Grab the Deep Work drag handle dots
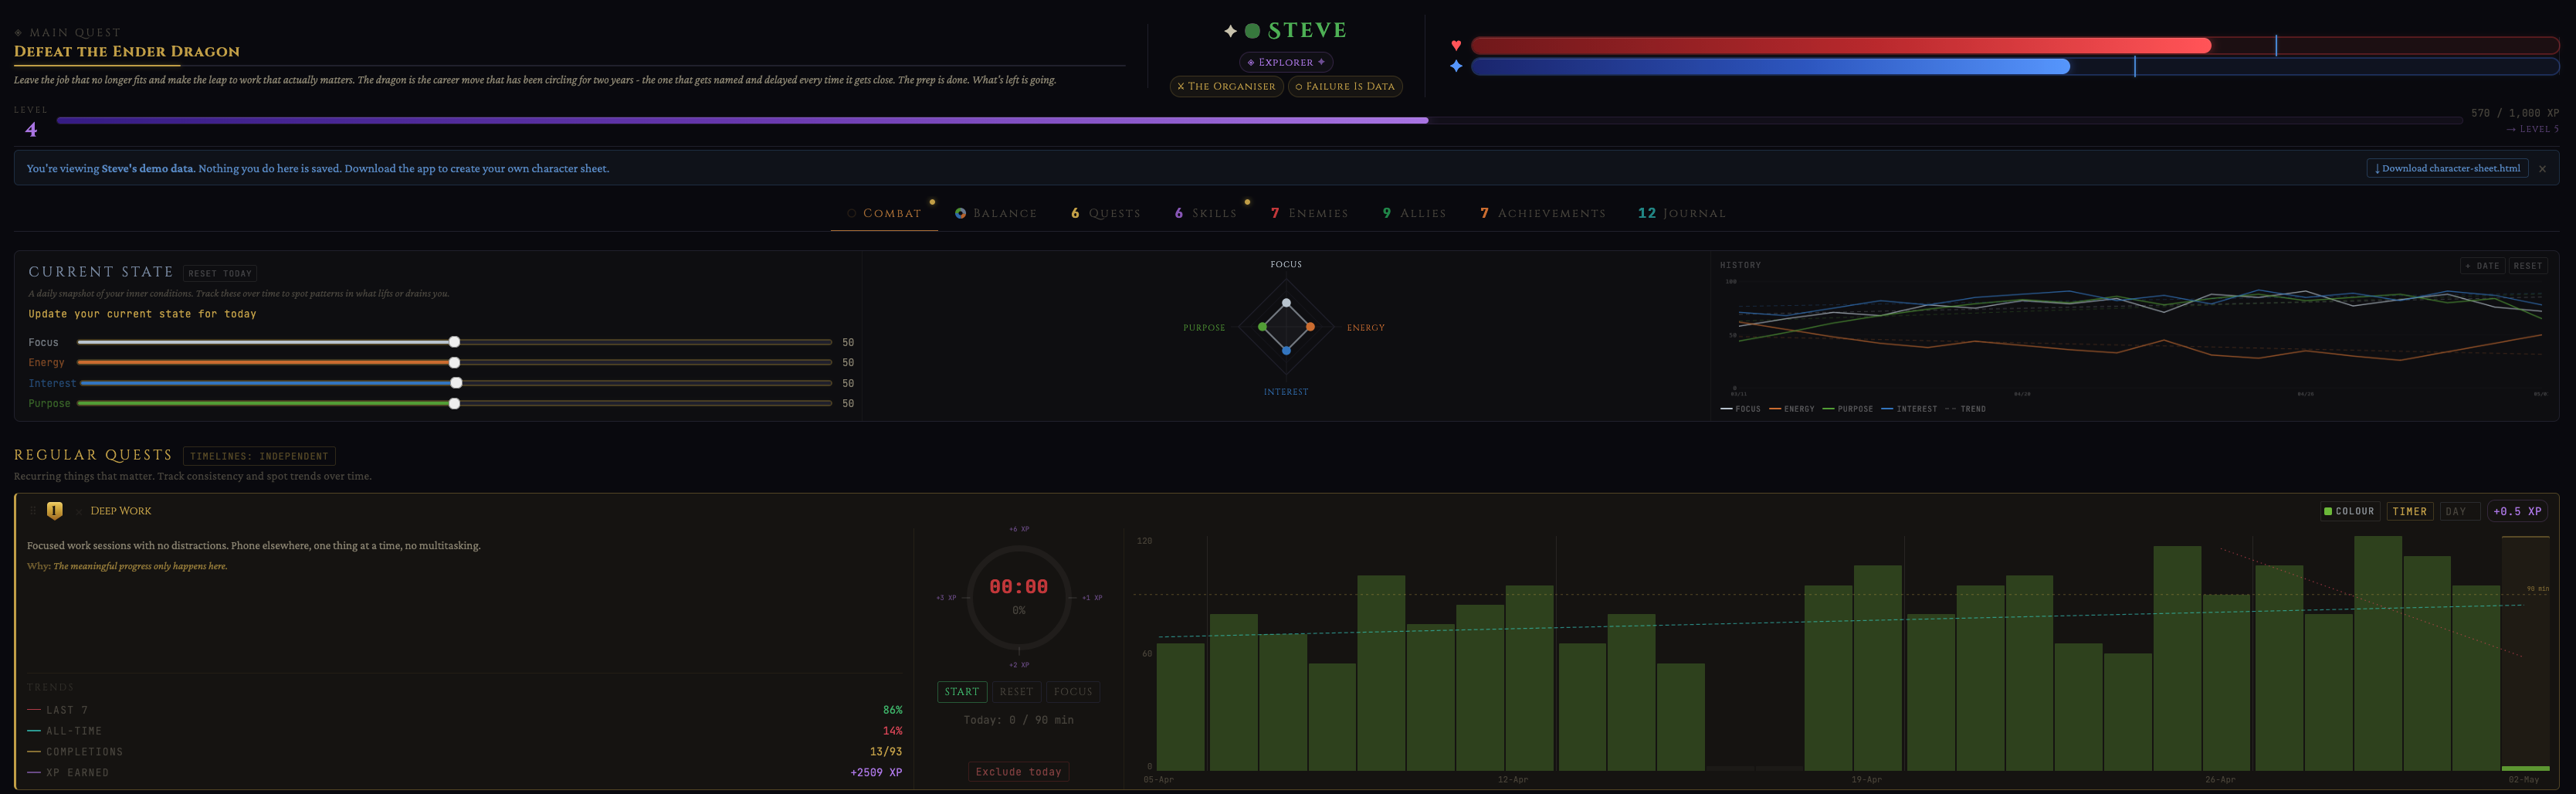Viewport: 2576px width, 794px height. coord(33,510)
